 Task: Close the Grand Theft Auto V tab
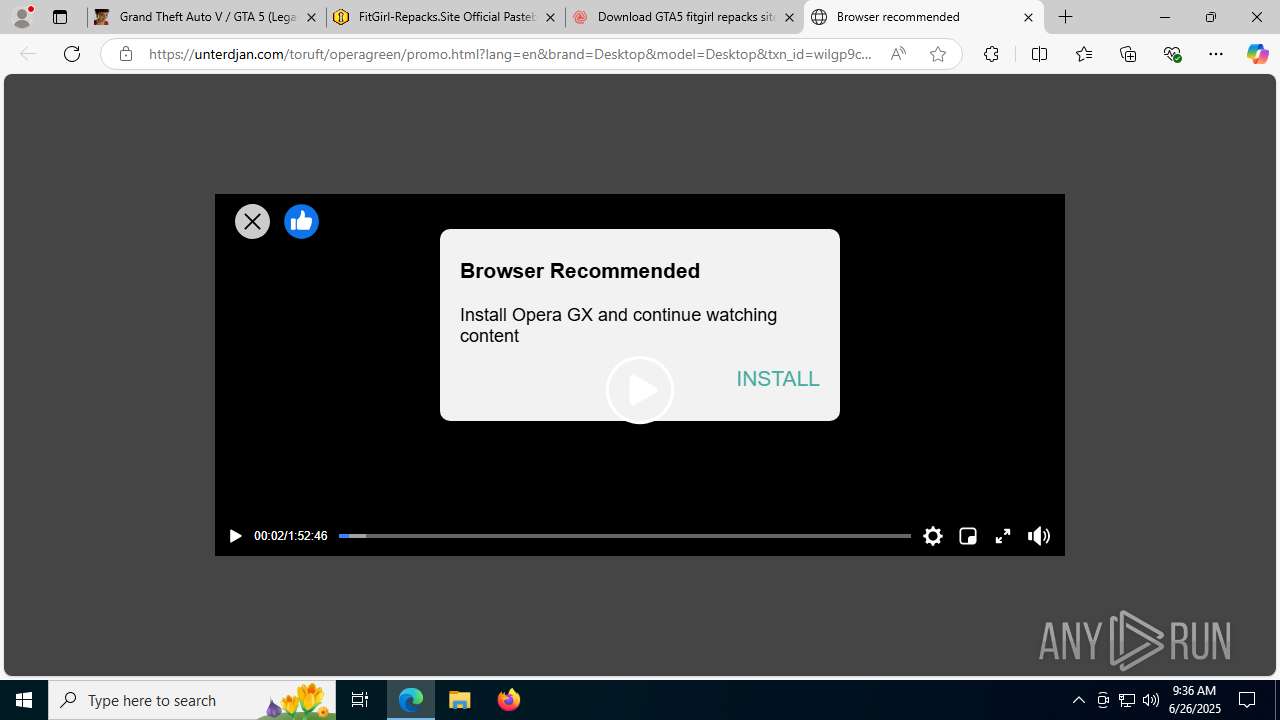click(311, 17)
